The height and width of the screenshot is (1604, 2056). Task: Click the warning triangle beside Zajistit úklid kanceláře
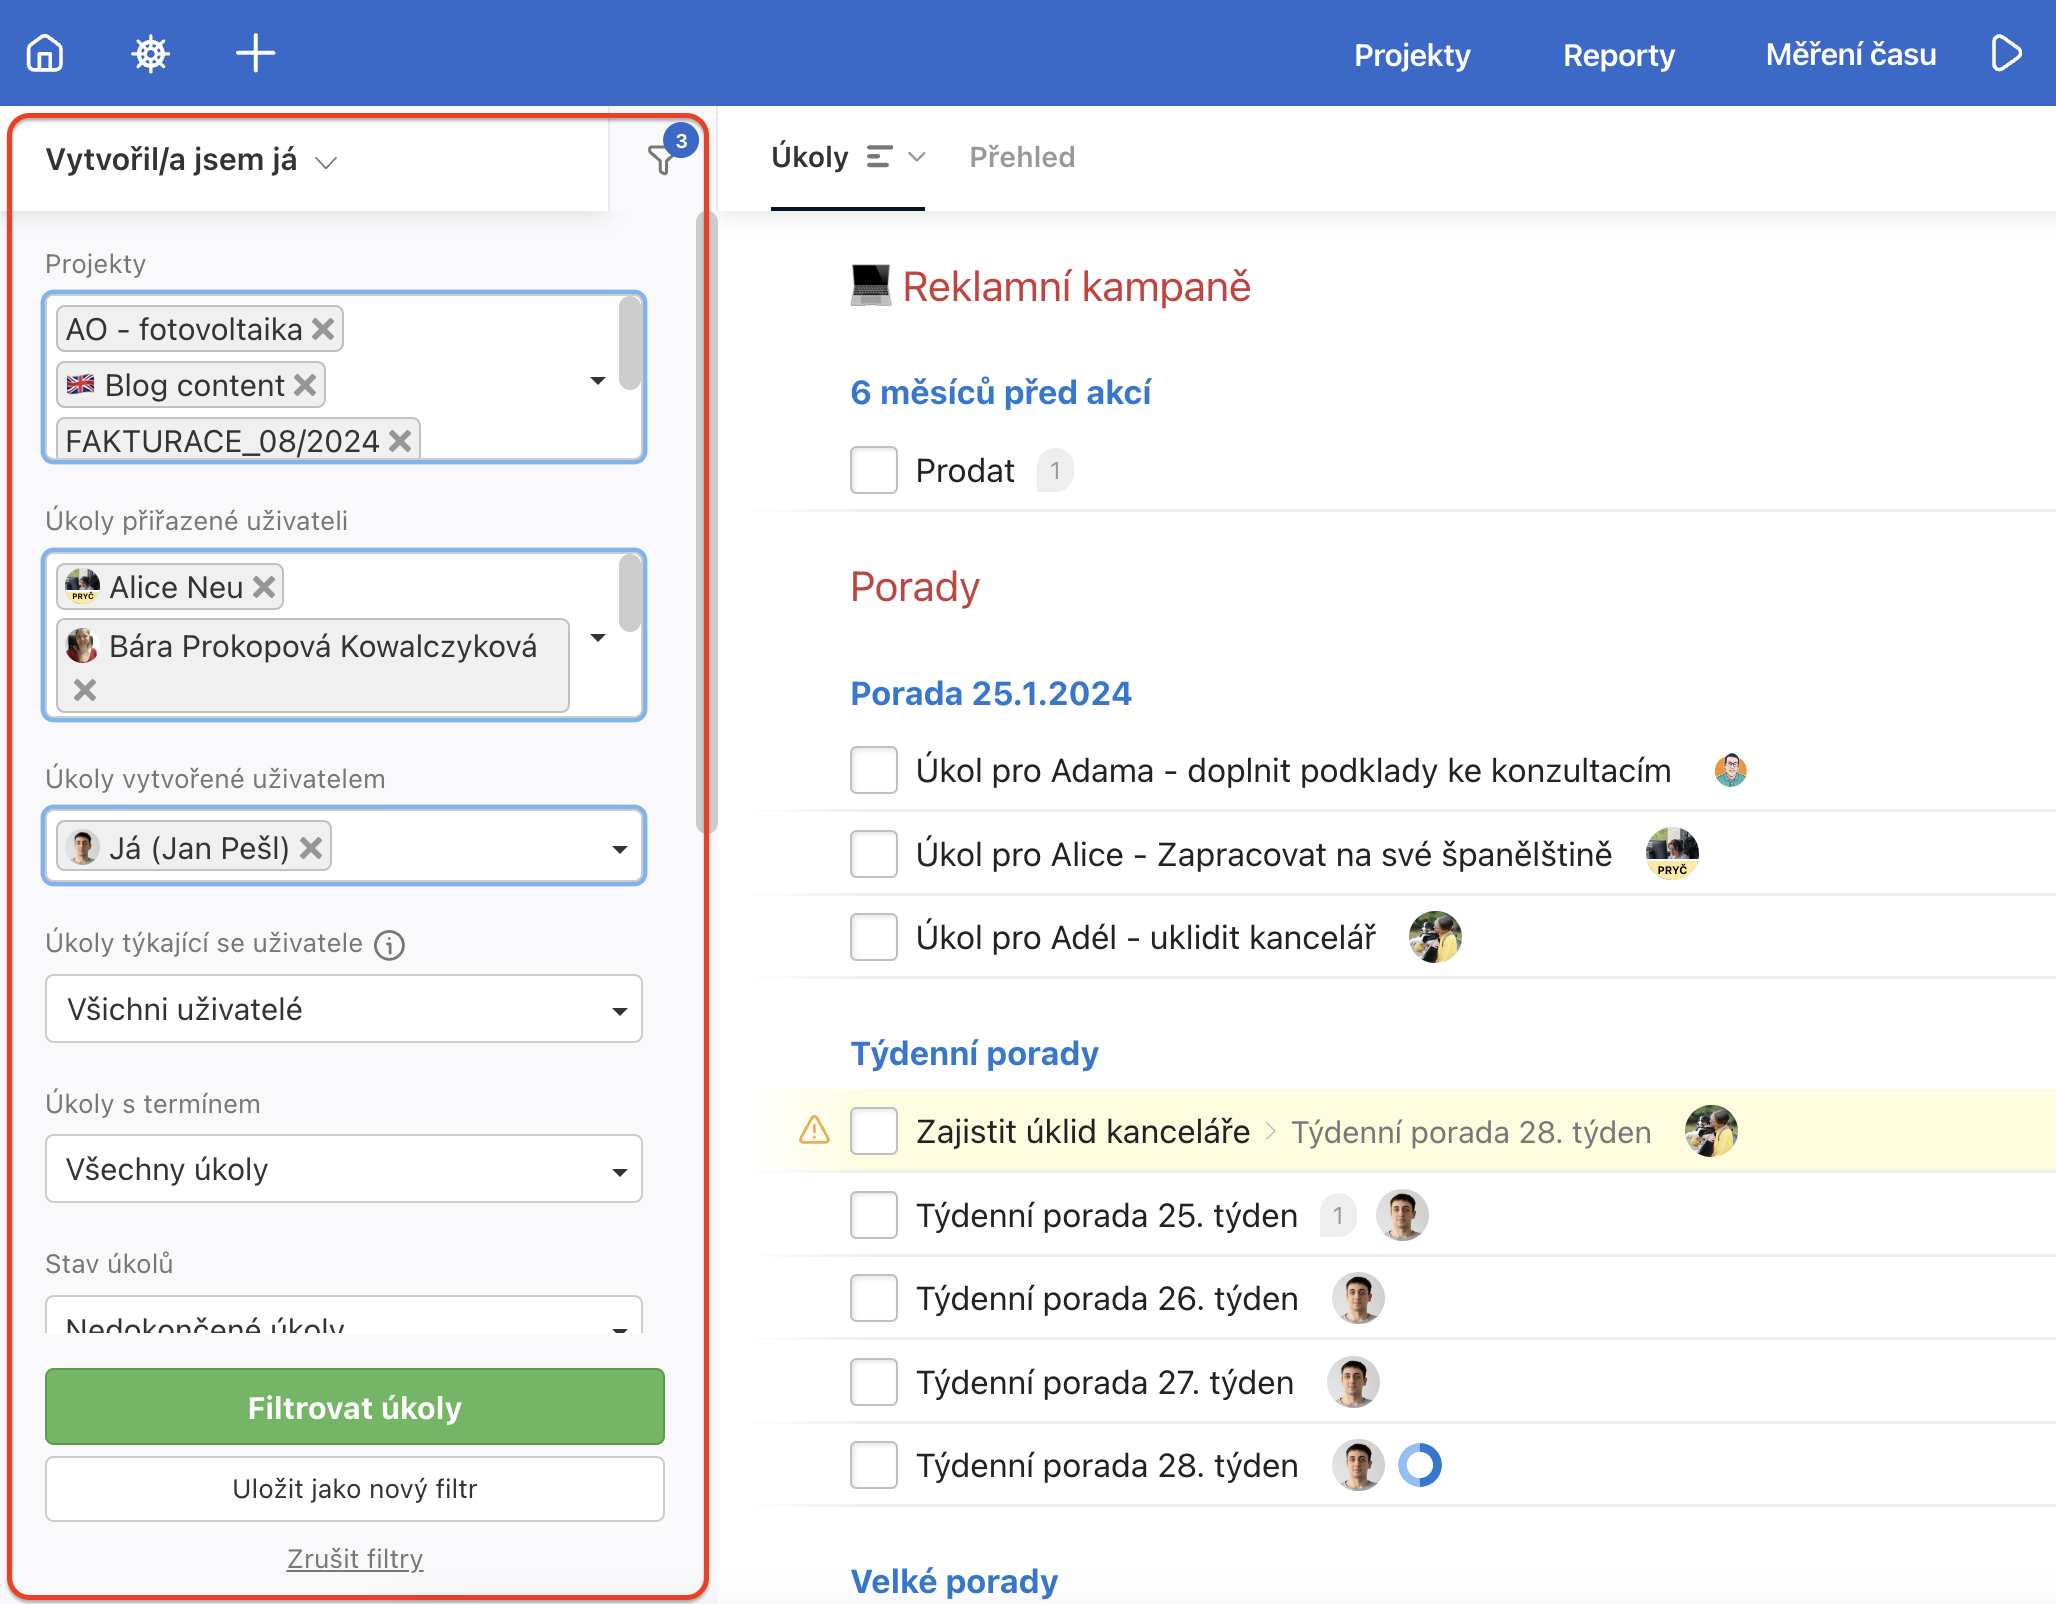[x=815, y=1131]
